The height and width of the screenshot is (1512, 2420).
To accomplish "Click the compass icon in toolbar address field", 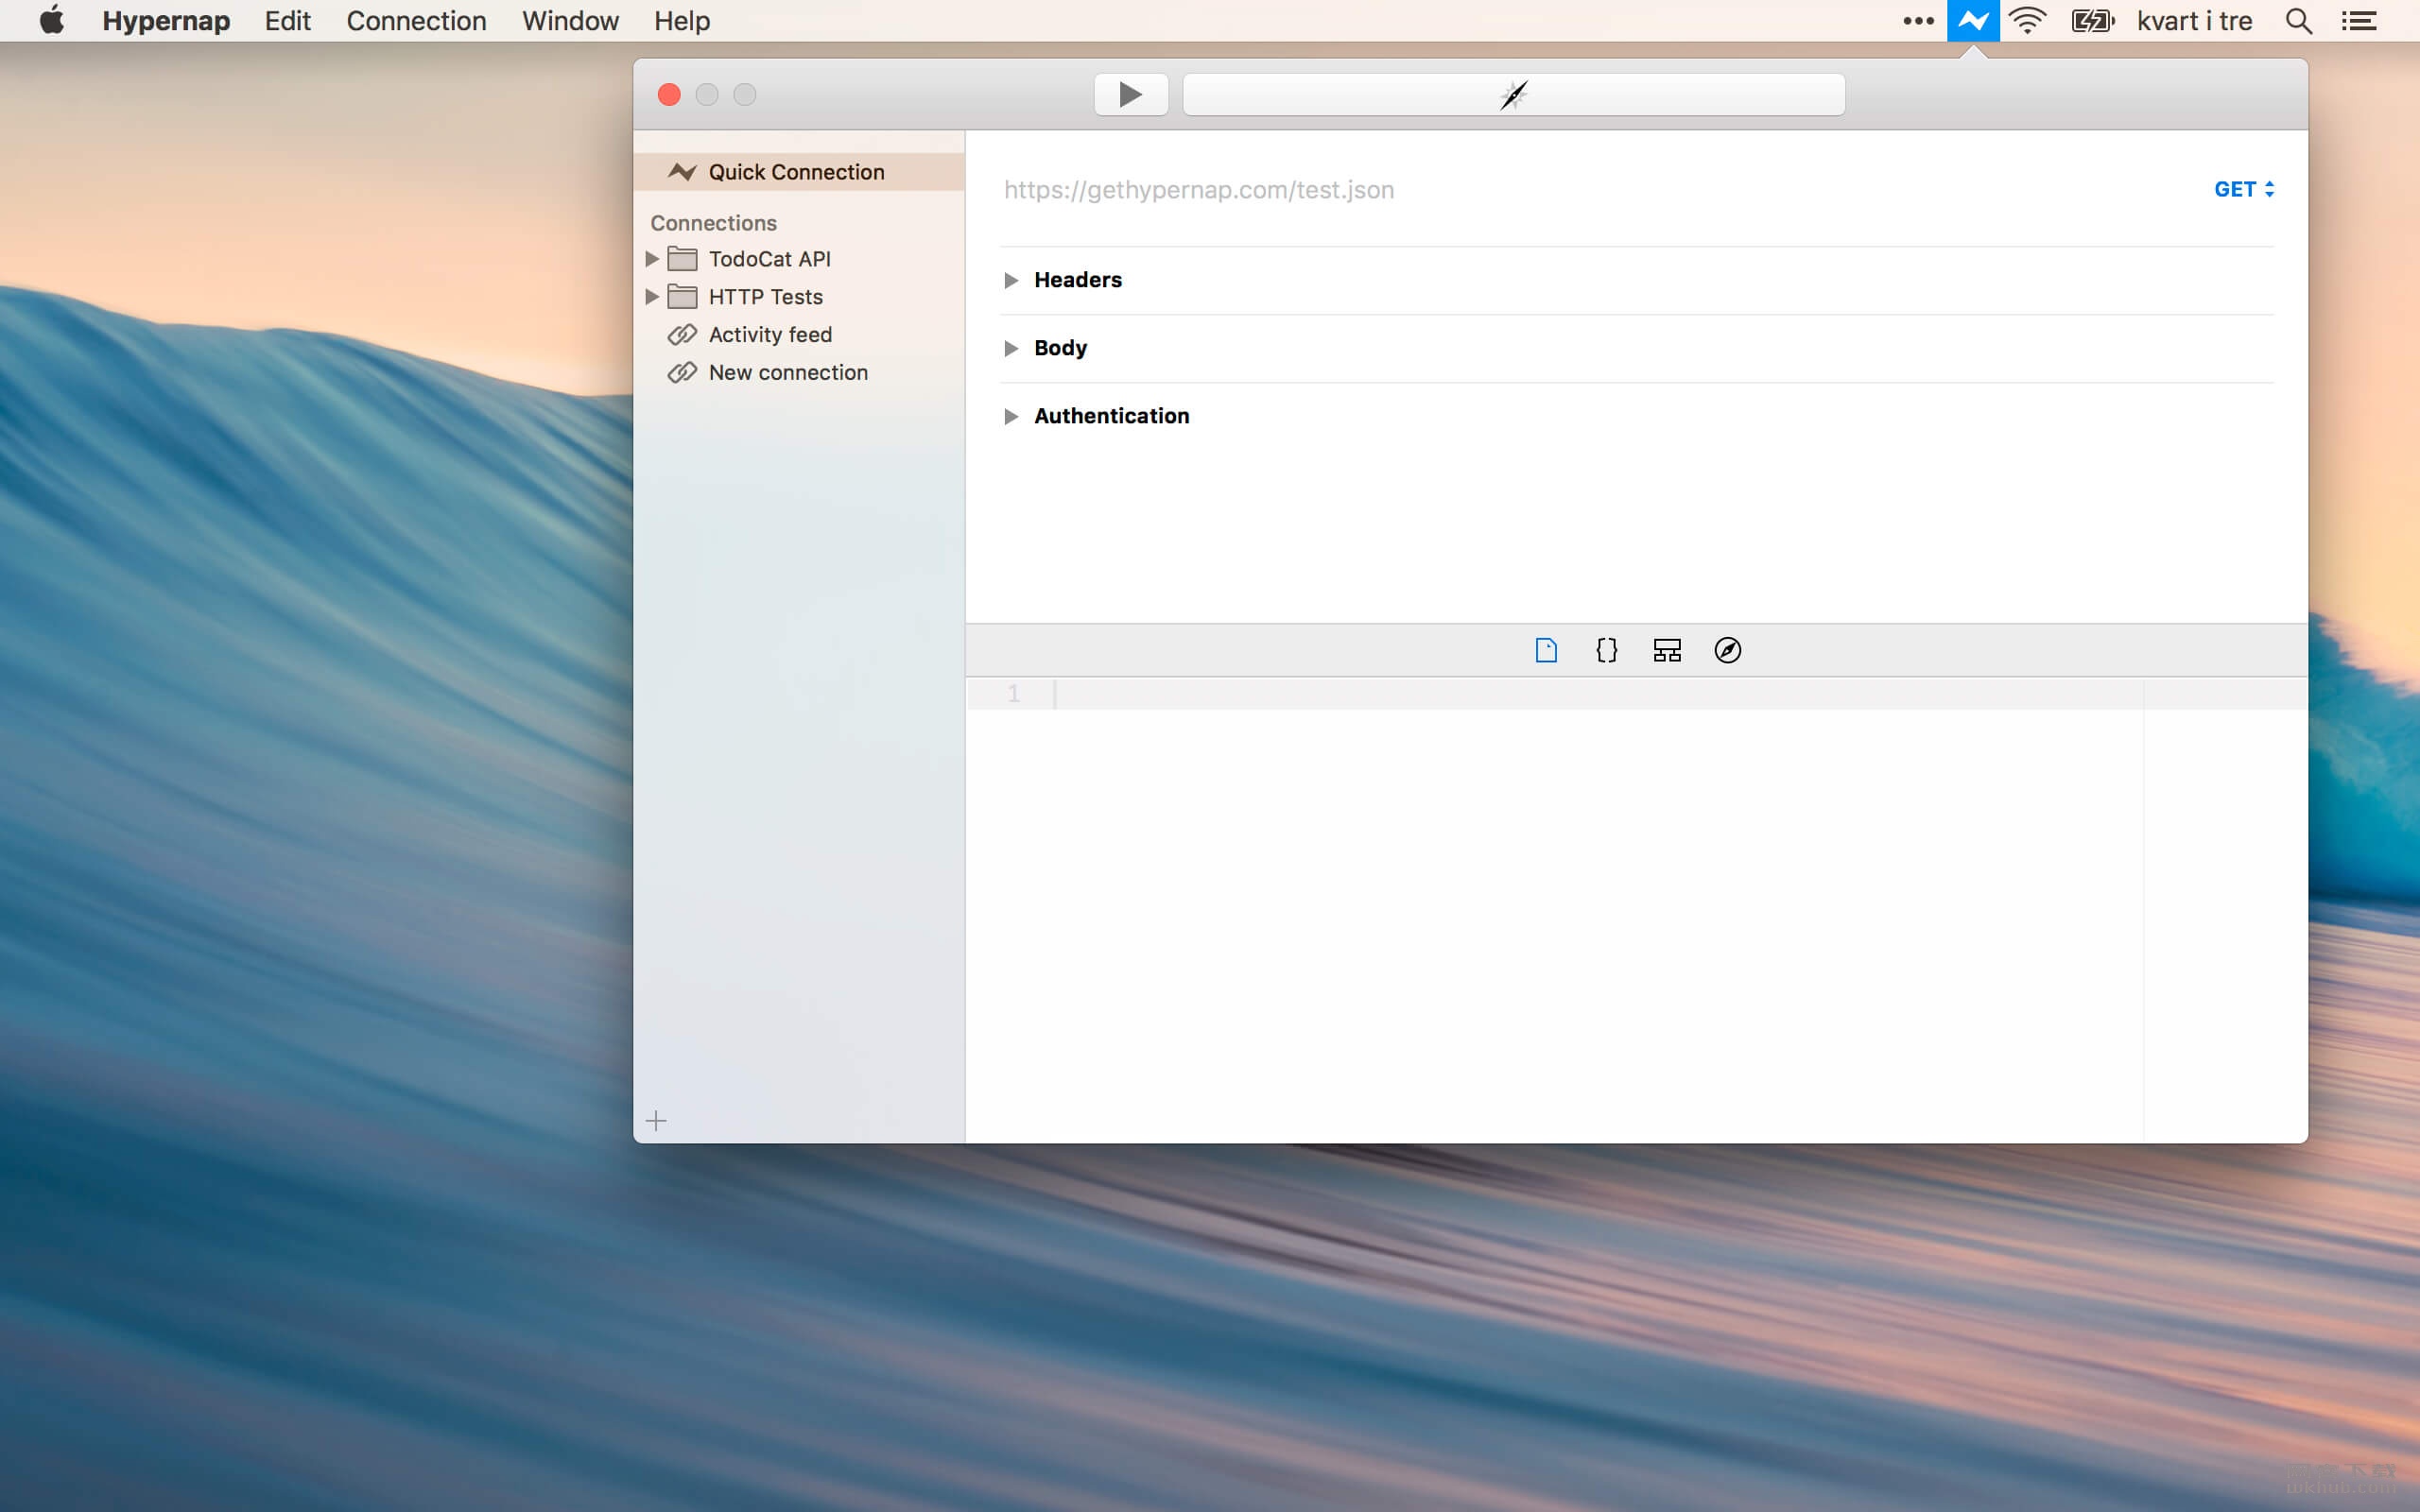I will 1513,95.
